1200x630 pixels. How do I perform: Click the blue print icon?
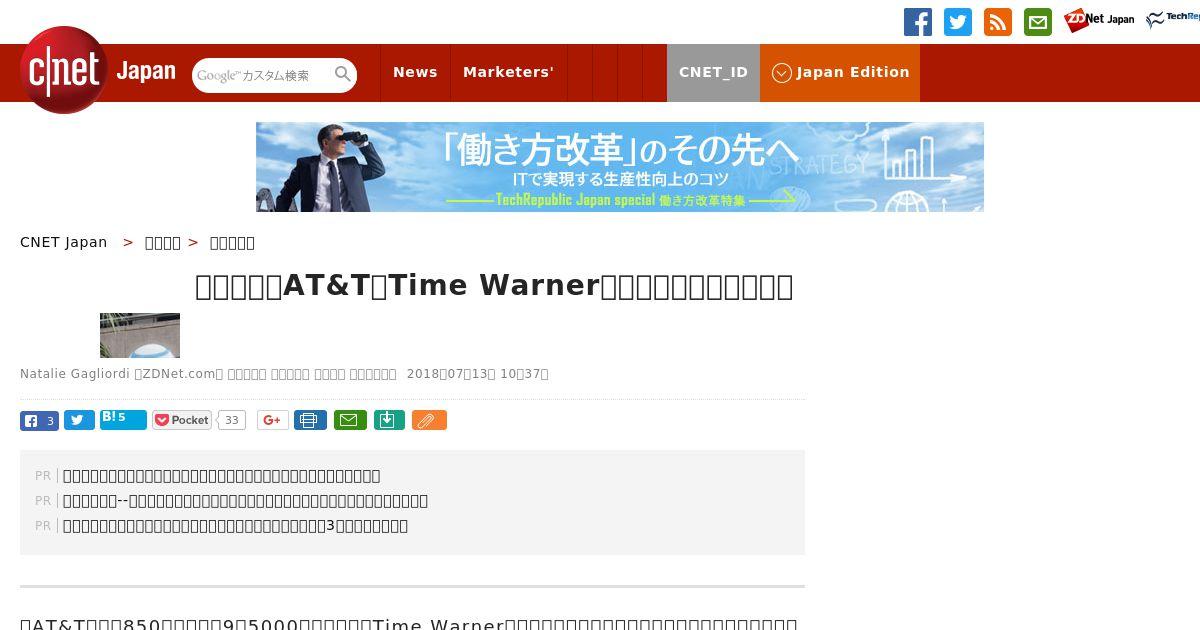[x=310, y=420]
